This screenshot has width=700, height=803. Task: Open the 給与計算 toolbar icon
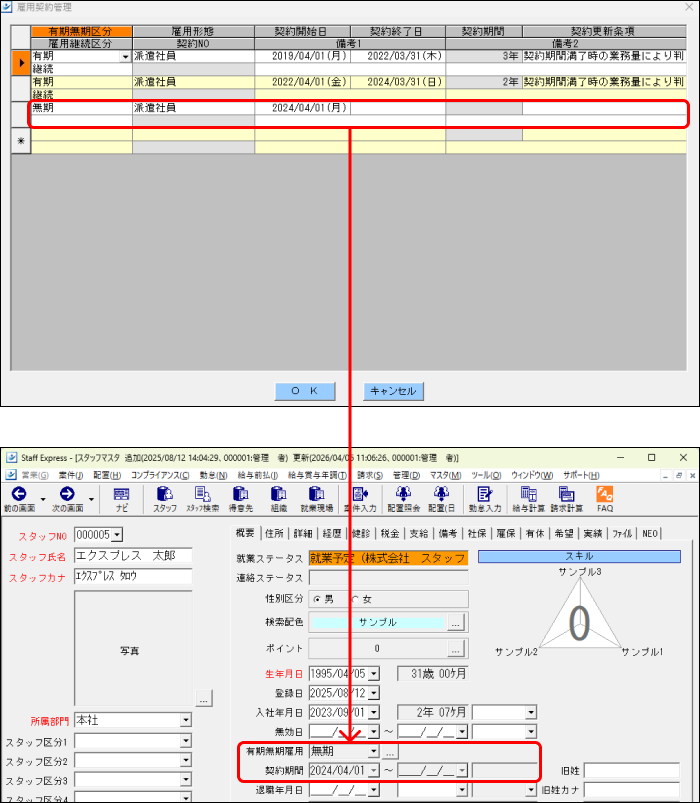pyautogui.click(x=528, y=499)
